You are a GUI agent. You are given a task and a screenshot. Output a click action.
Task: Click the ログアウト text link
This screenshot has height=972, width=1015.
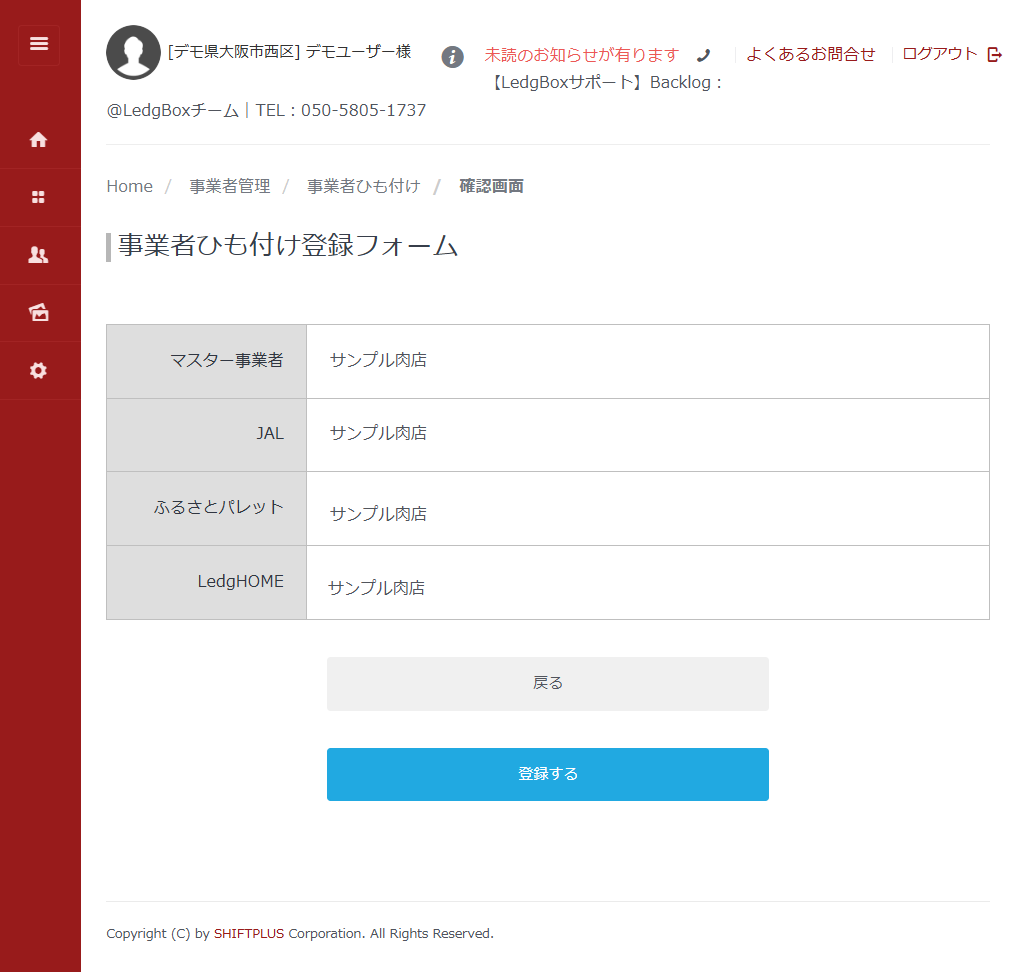(939, 54)
